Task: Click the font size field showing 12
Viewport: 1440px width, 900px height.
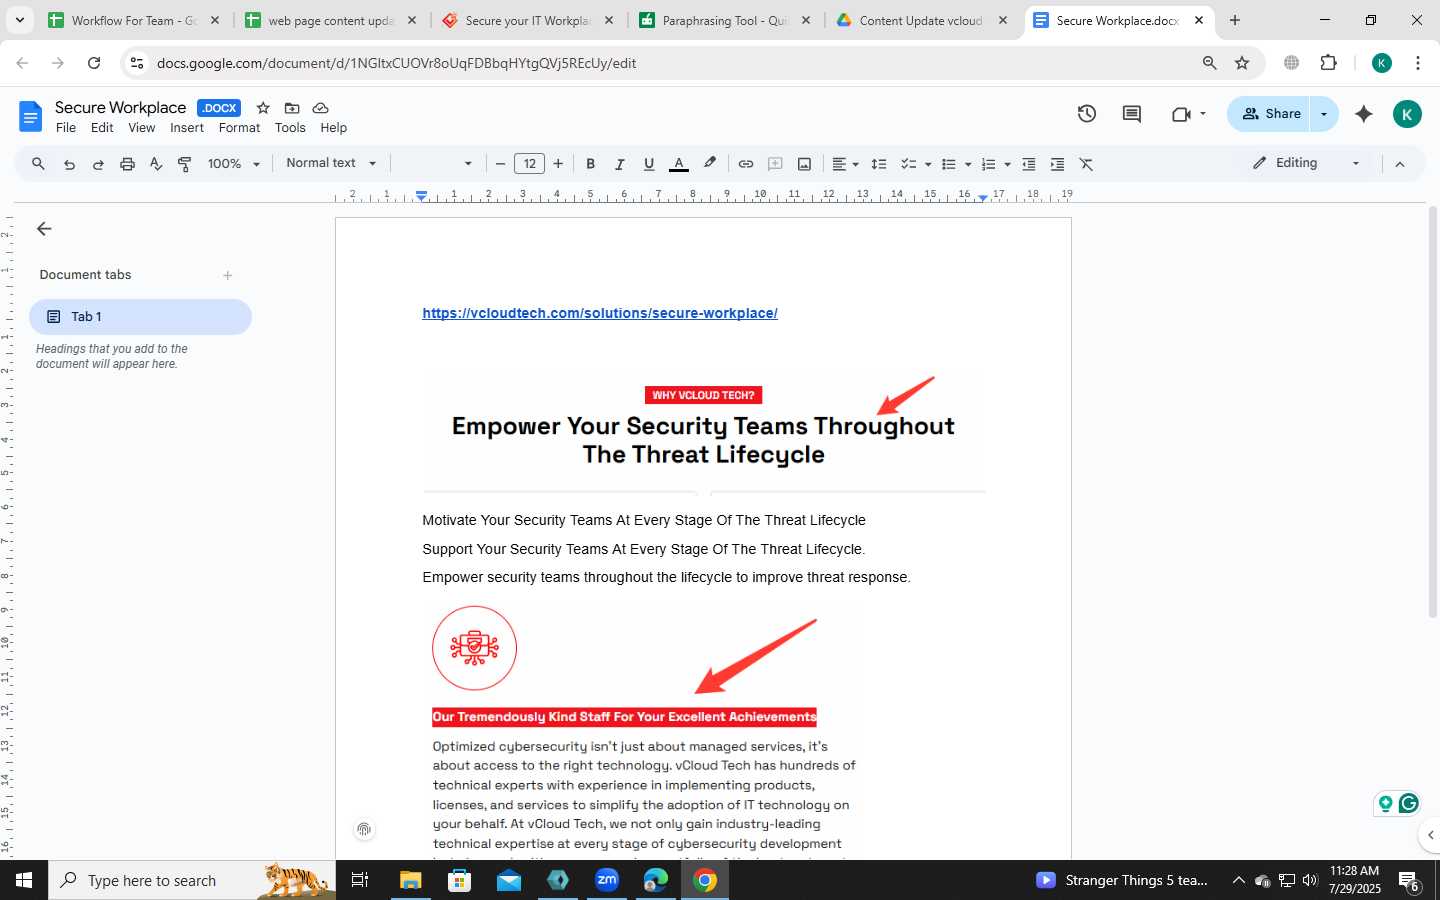Action: coord(529,164)
